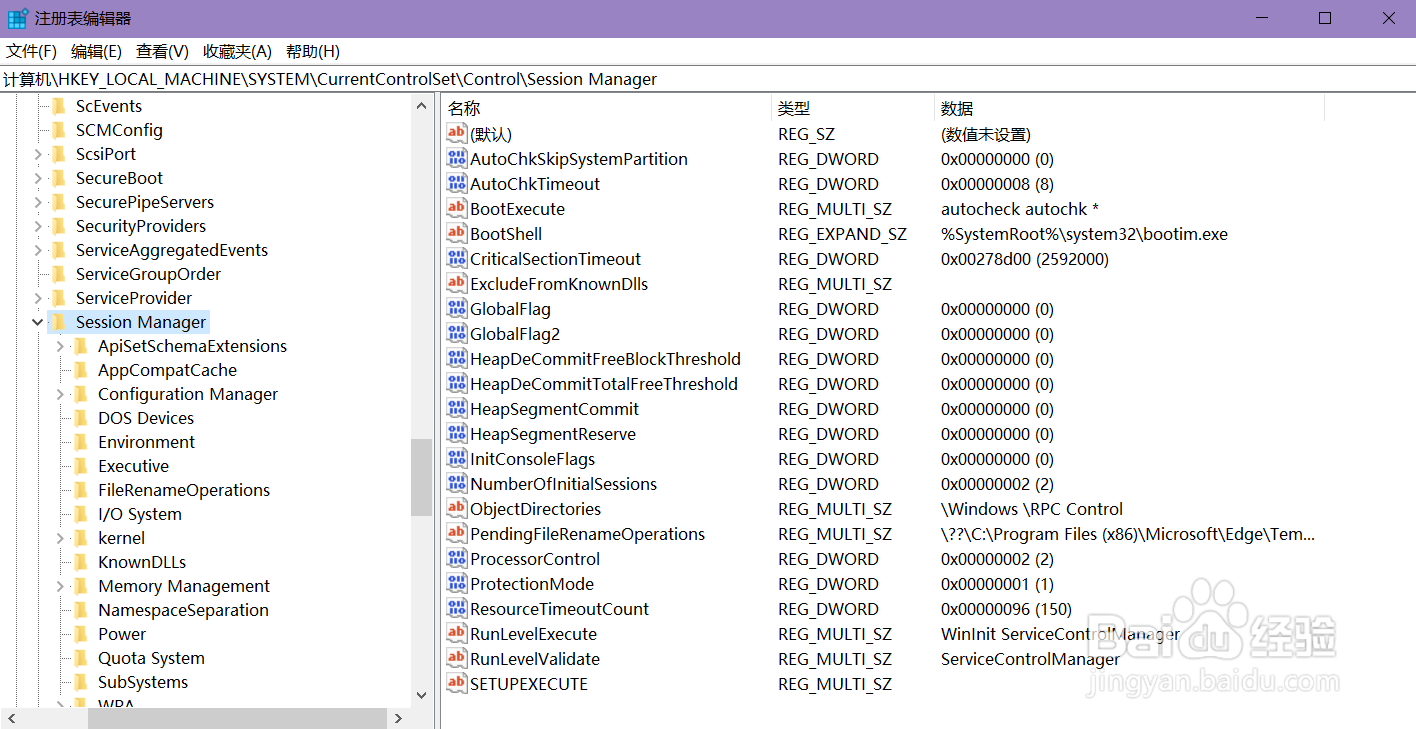1416x729 pixels.
Task: Select the Quota System key
Action: tap(151, 658)
